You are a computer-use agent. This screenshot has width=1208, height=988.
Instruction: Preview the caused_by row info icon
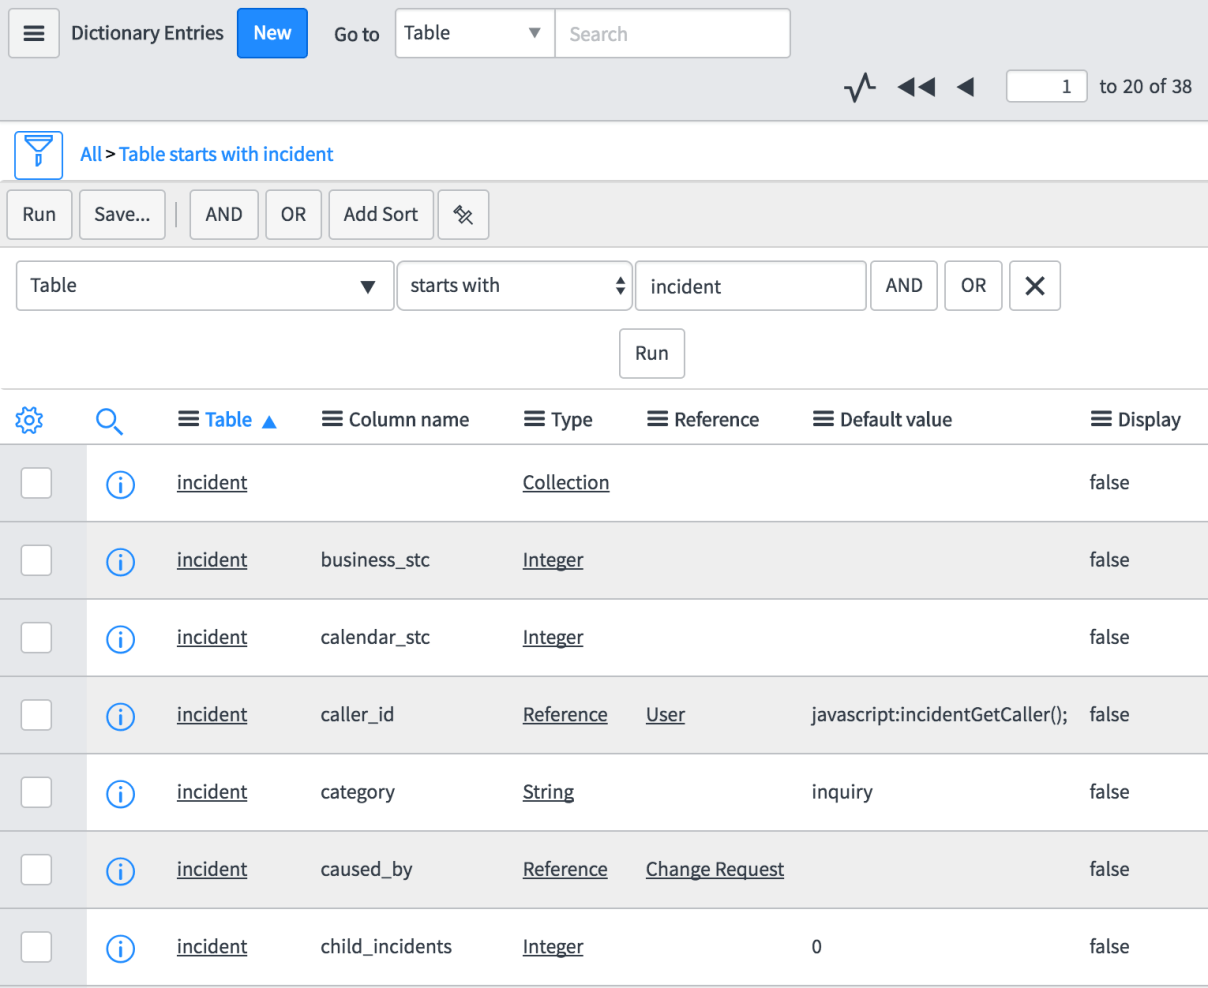coord(120,871)
